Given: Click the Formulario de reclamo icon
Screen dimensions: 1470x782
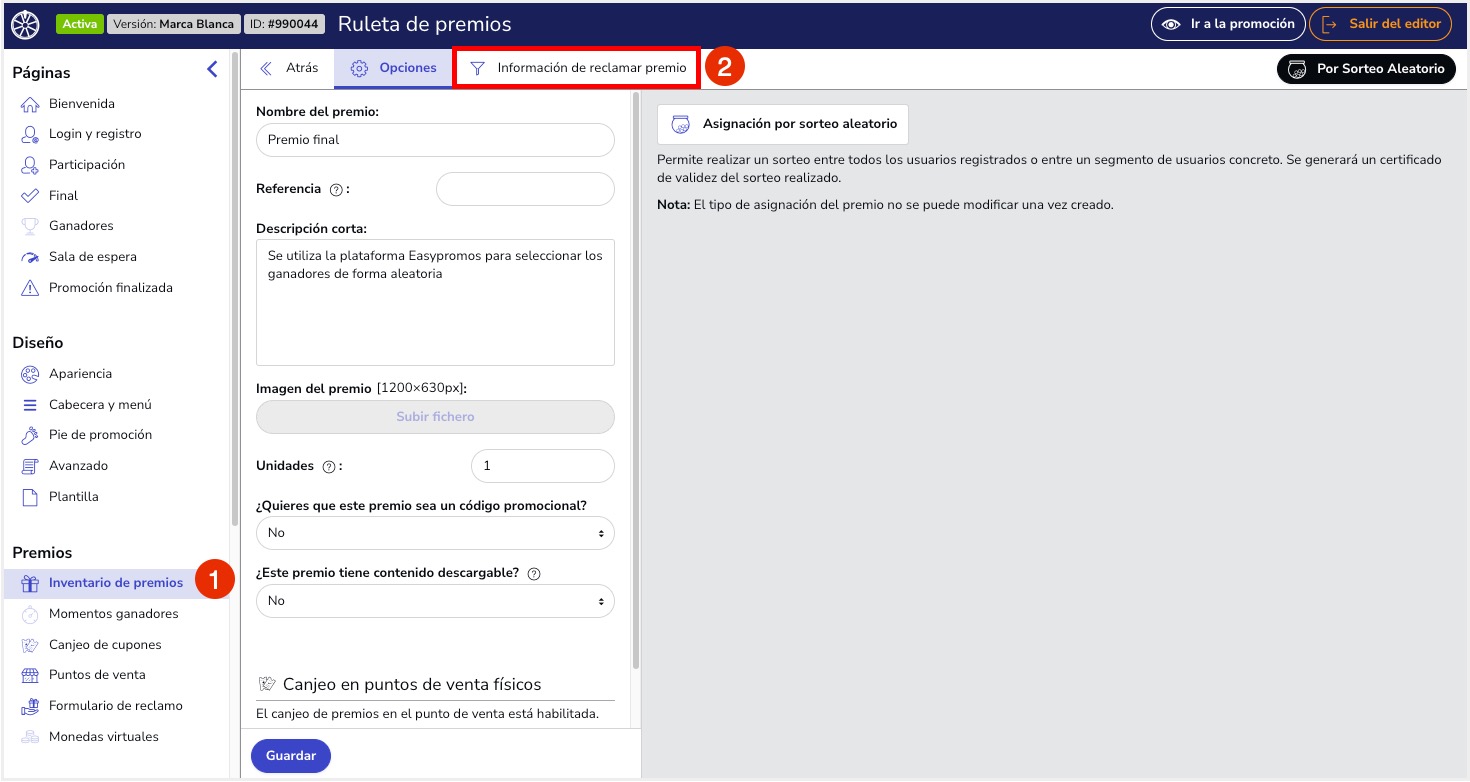Looking at the screenshot, I should point(30,706).
